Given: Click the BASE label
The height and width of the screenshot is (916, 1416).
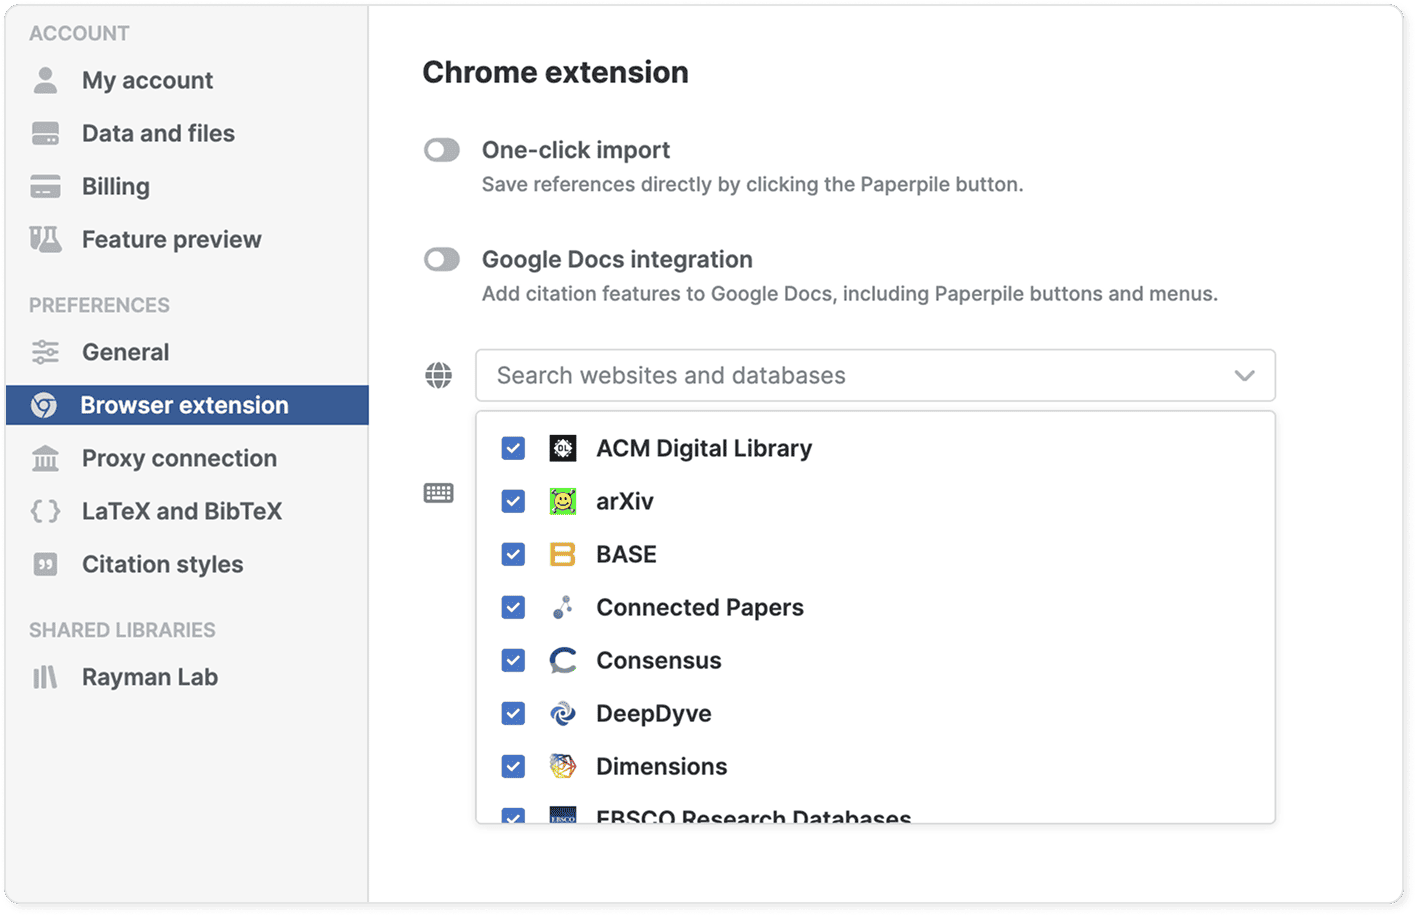Looking at the screenshot, I should click(x=627, y=554).
